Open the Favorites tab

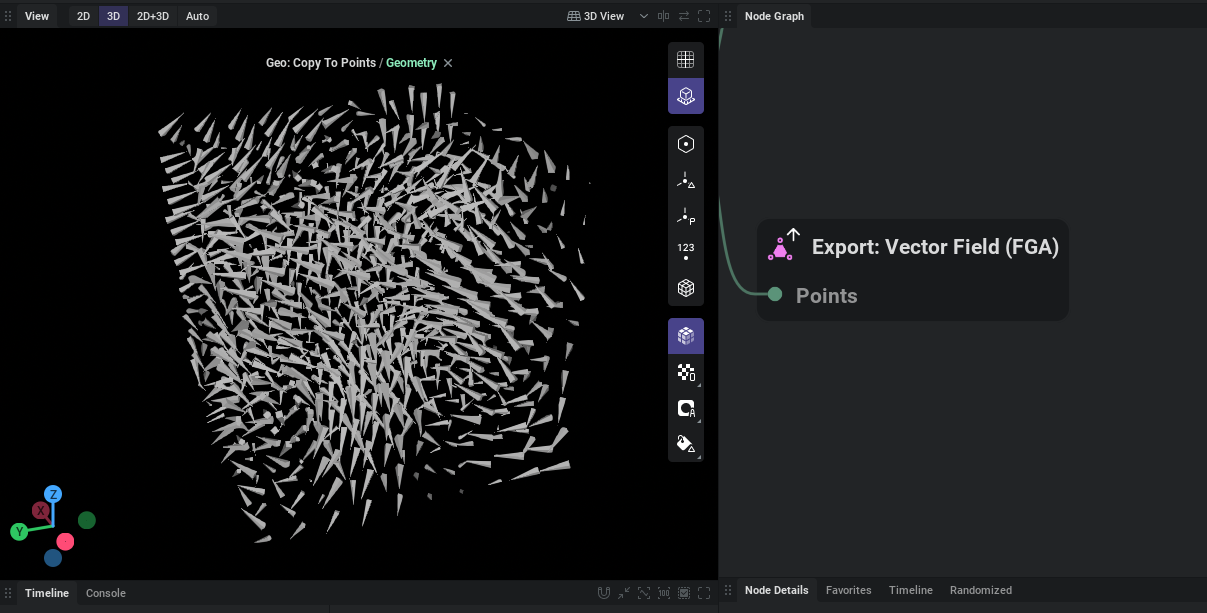pyautogui.click(x=848, y=590)
